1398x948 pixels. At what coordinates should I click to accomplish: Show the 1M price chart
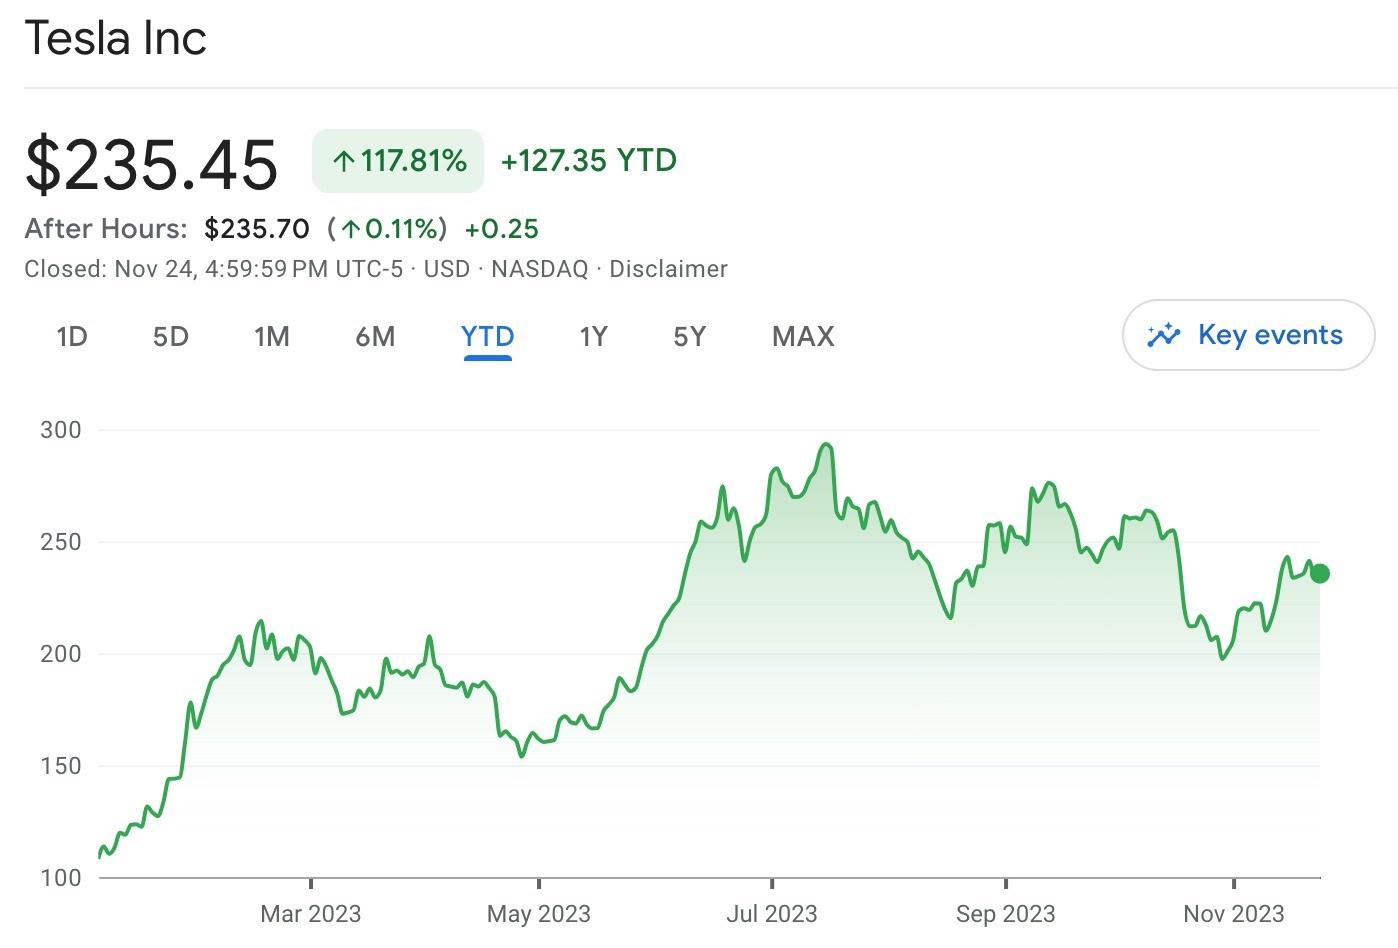[x=272, y=336]
